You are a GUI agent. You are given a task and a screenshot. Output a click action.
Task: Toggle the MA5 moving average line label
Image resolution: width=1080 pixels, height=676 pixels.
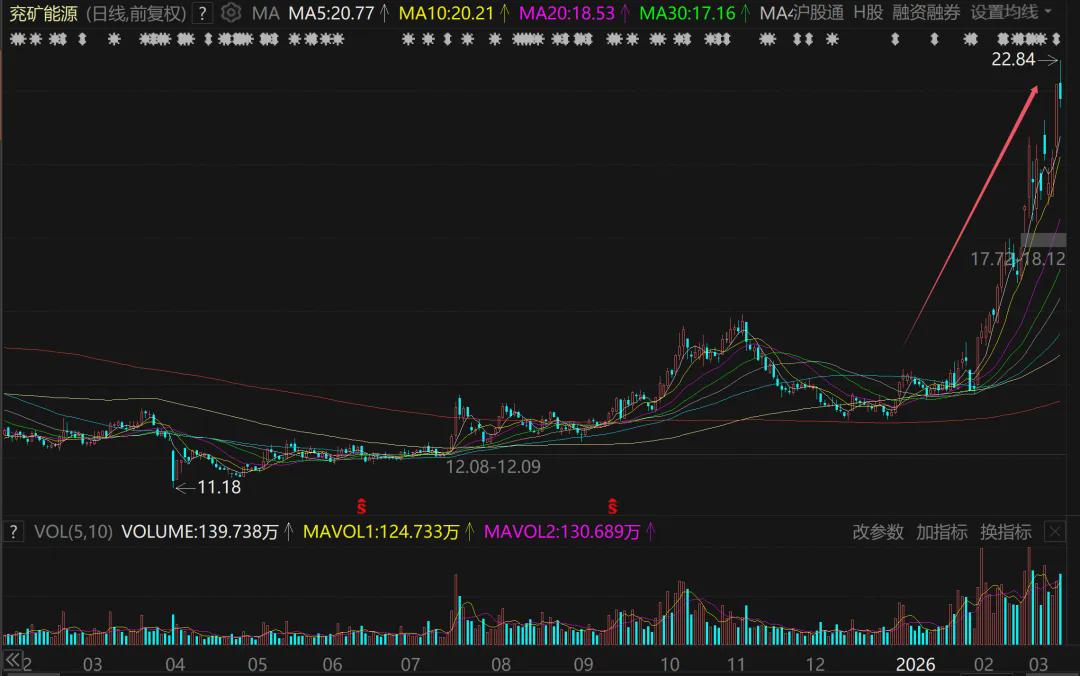pyautogui.click(x=331, y=13)
